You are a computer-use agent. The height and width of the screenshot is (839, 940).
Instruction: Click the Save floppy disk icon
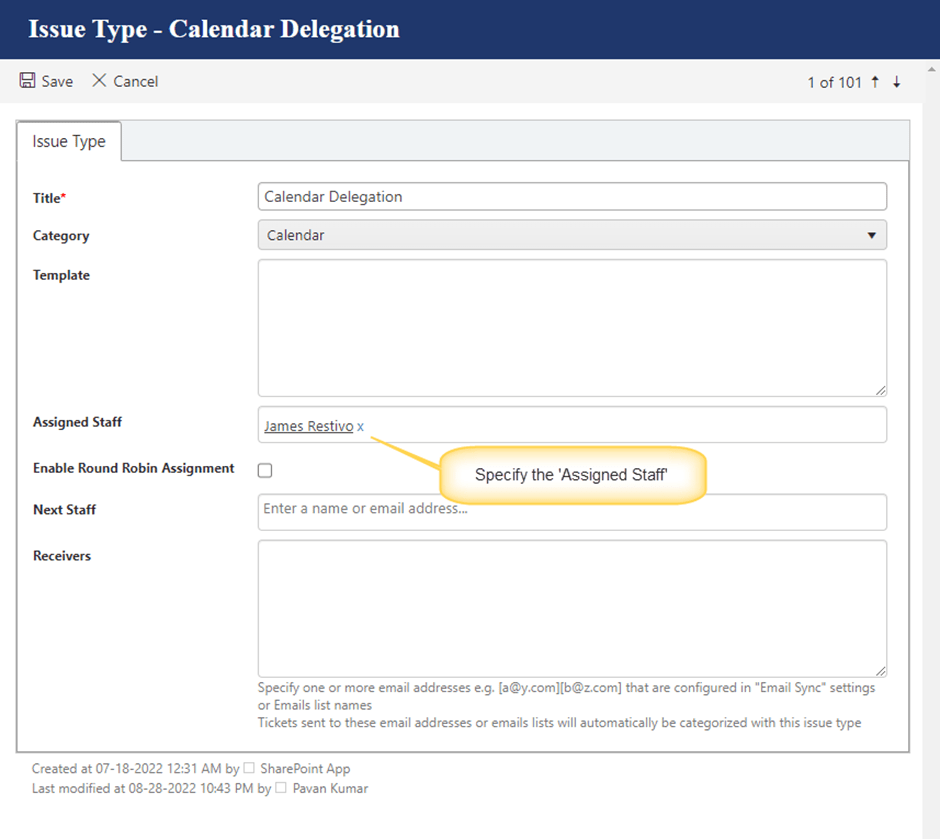pos(28,81)
